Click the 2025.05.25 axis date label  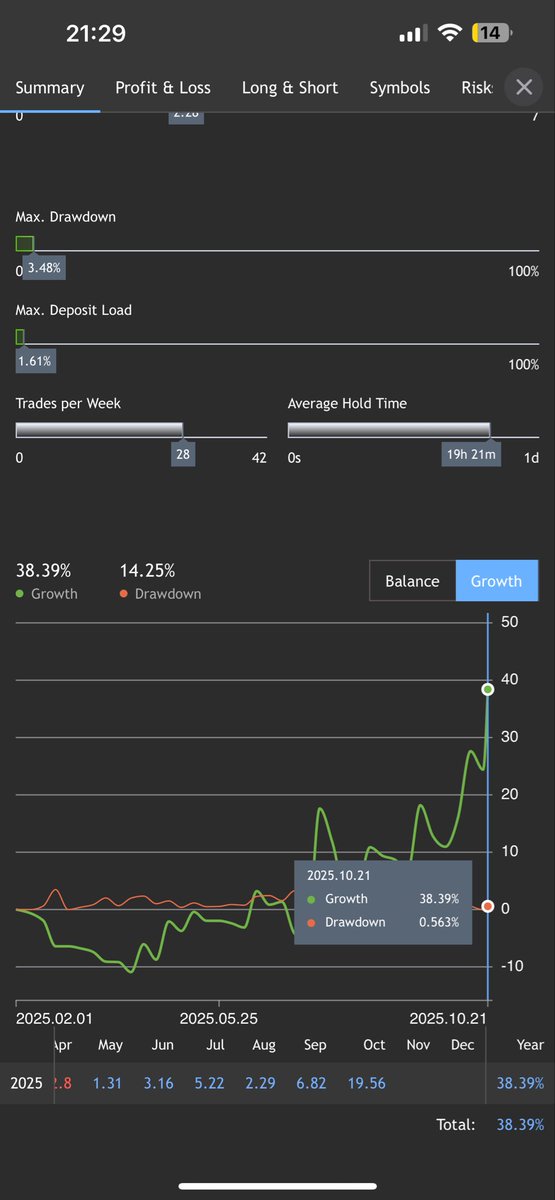coord(219,1018)
